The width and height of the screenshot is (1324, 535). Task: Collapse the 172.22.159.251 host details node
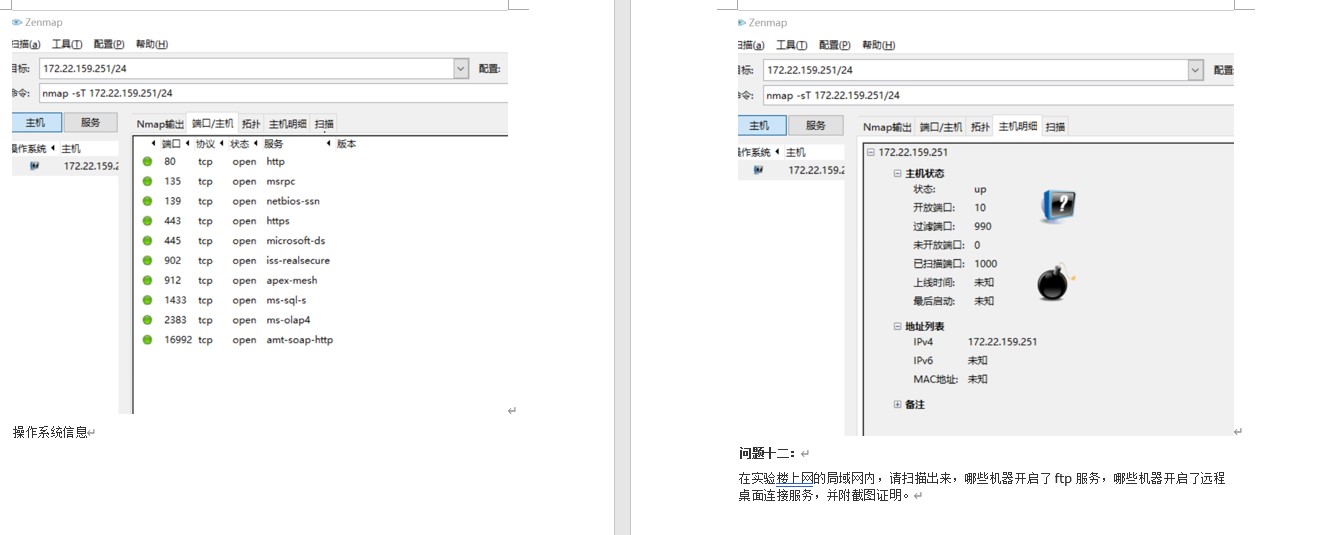click(x=871, y=153)
